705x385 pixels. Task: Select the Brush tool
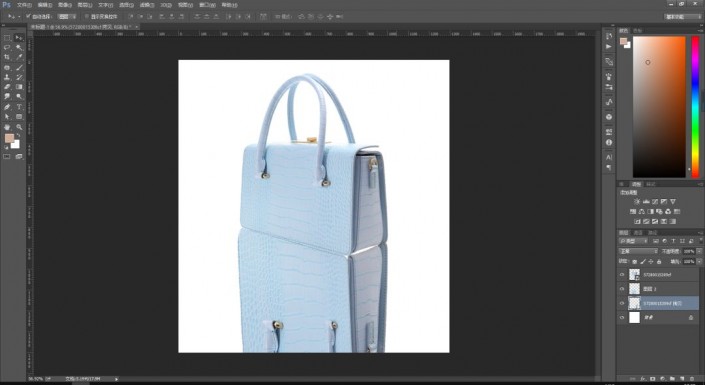tap(19, 67)
